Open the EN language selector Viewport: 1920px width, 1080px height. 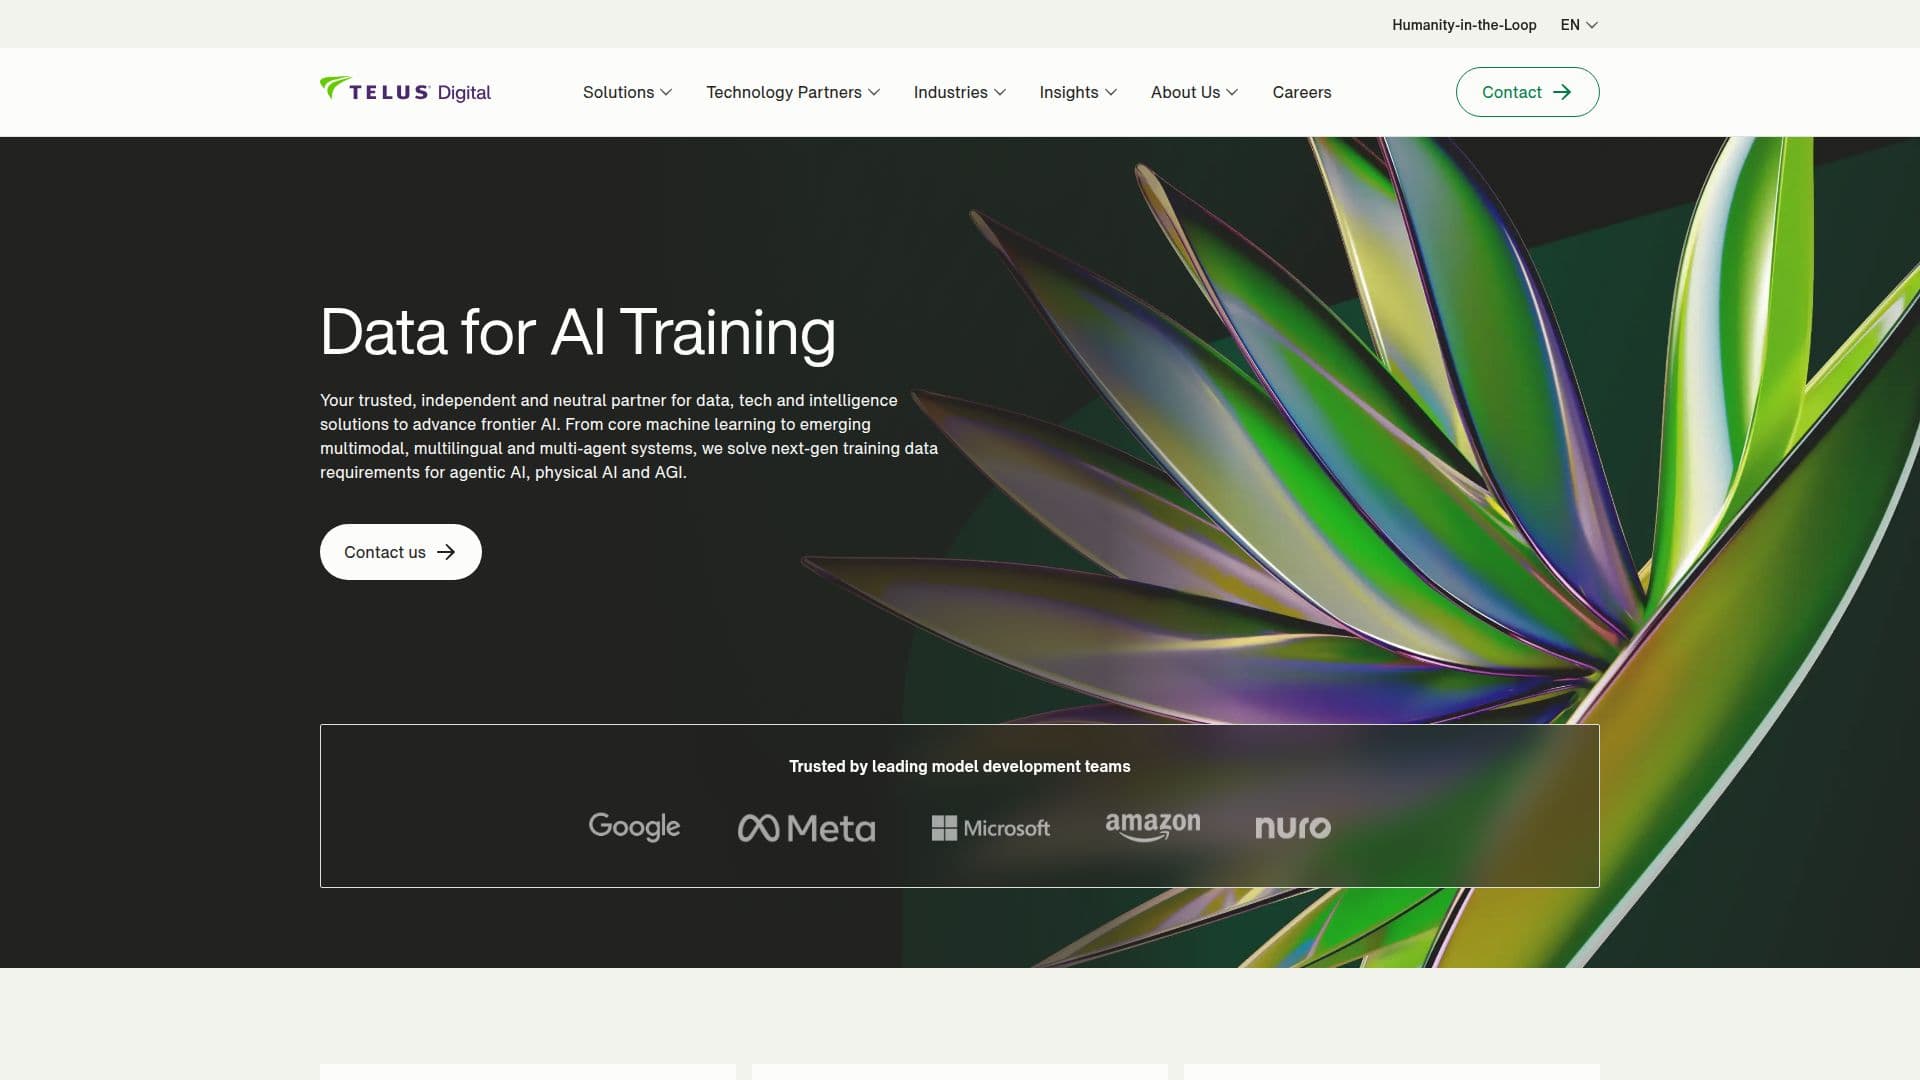tap(1579, 25)
